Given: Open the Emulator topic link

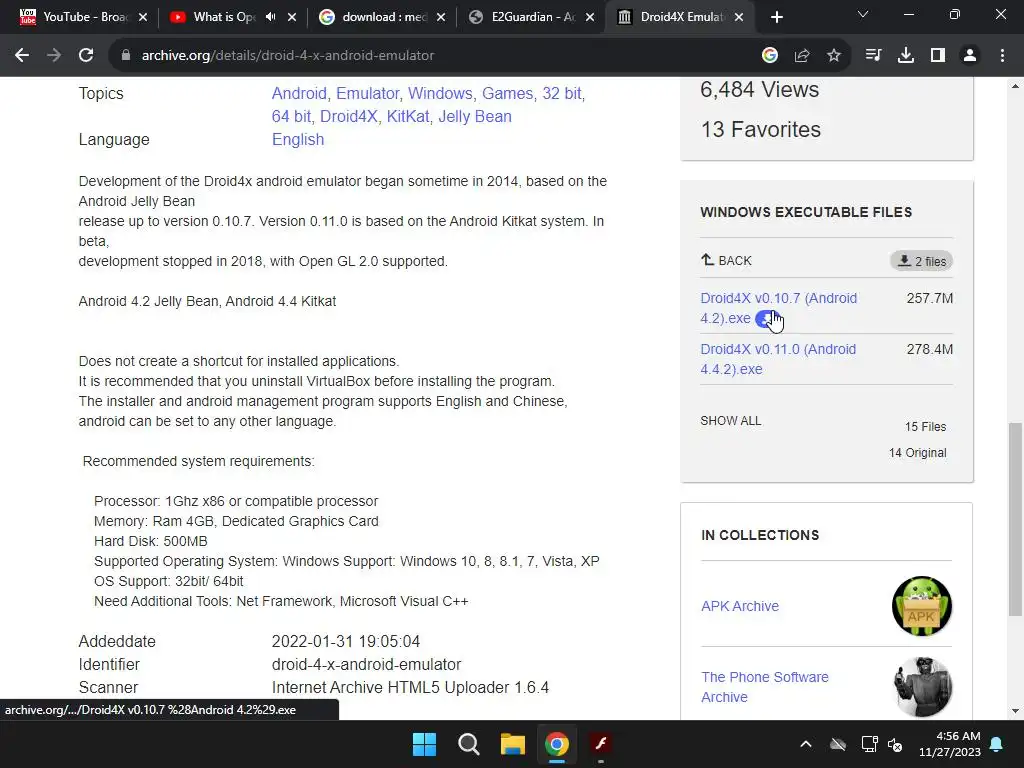Looking at the screenshot, I should click(x=368, y=93).
